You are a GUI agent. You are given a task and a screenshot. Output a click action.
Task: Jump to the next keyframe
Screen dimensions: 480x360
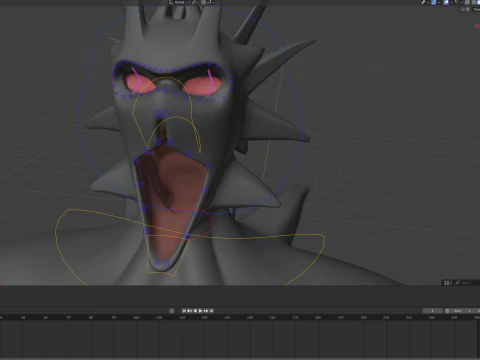(206, 311)
